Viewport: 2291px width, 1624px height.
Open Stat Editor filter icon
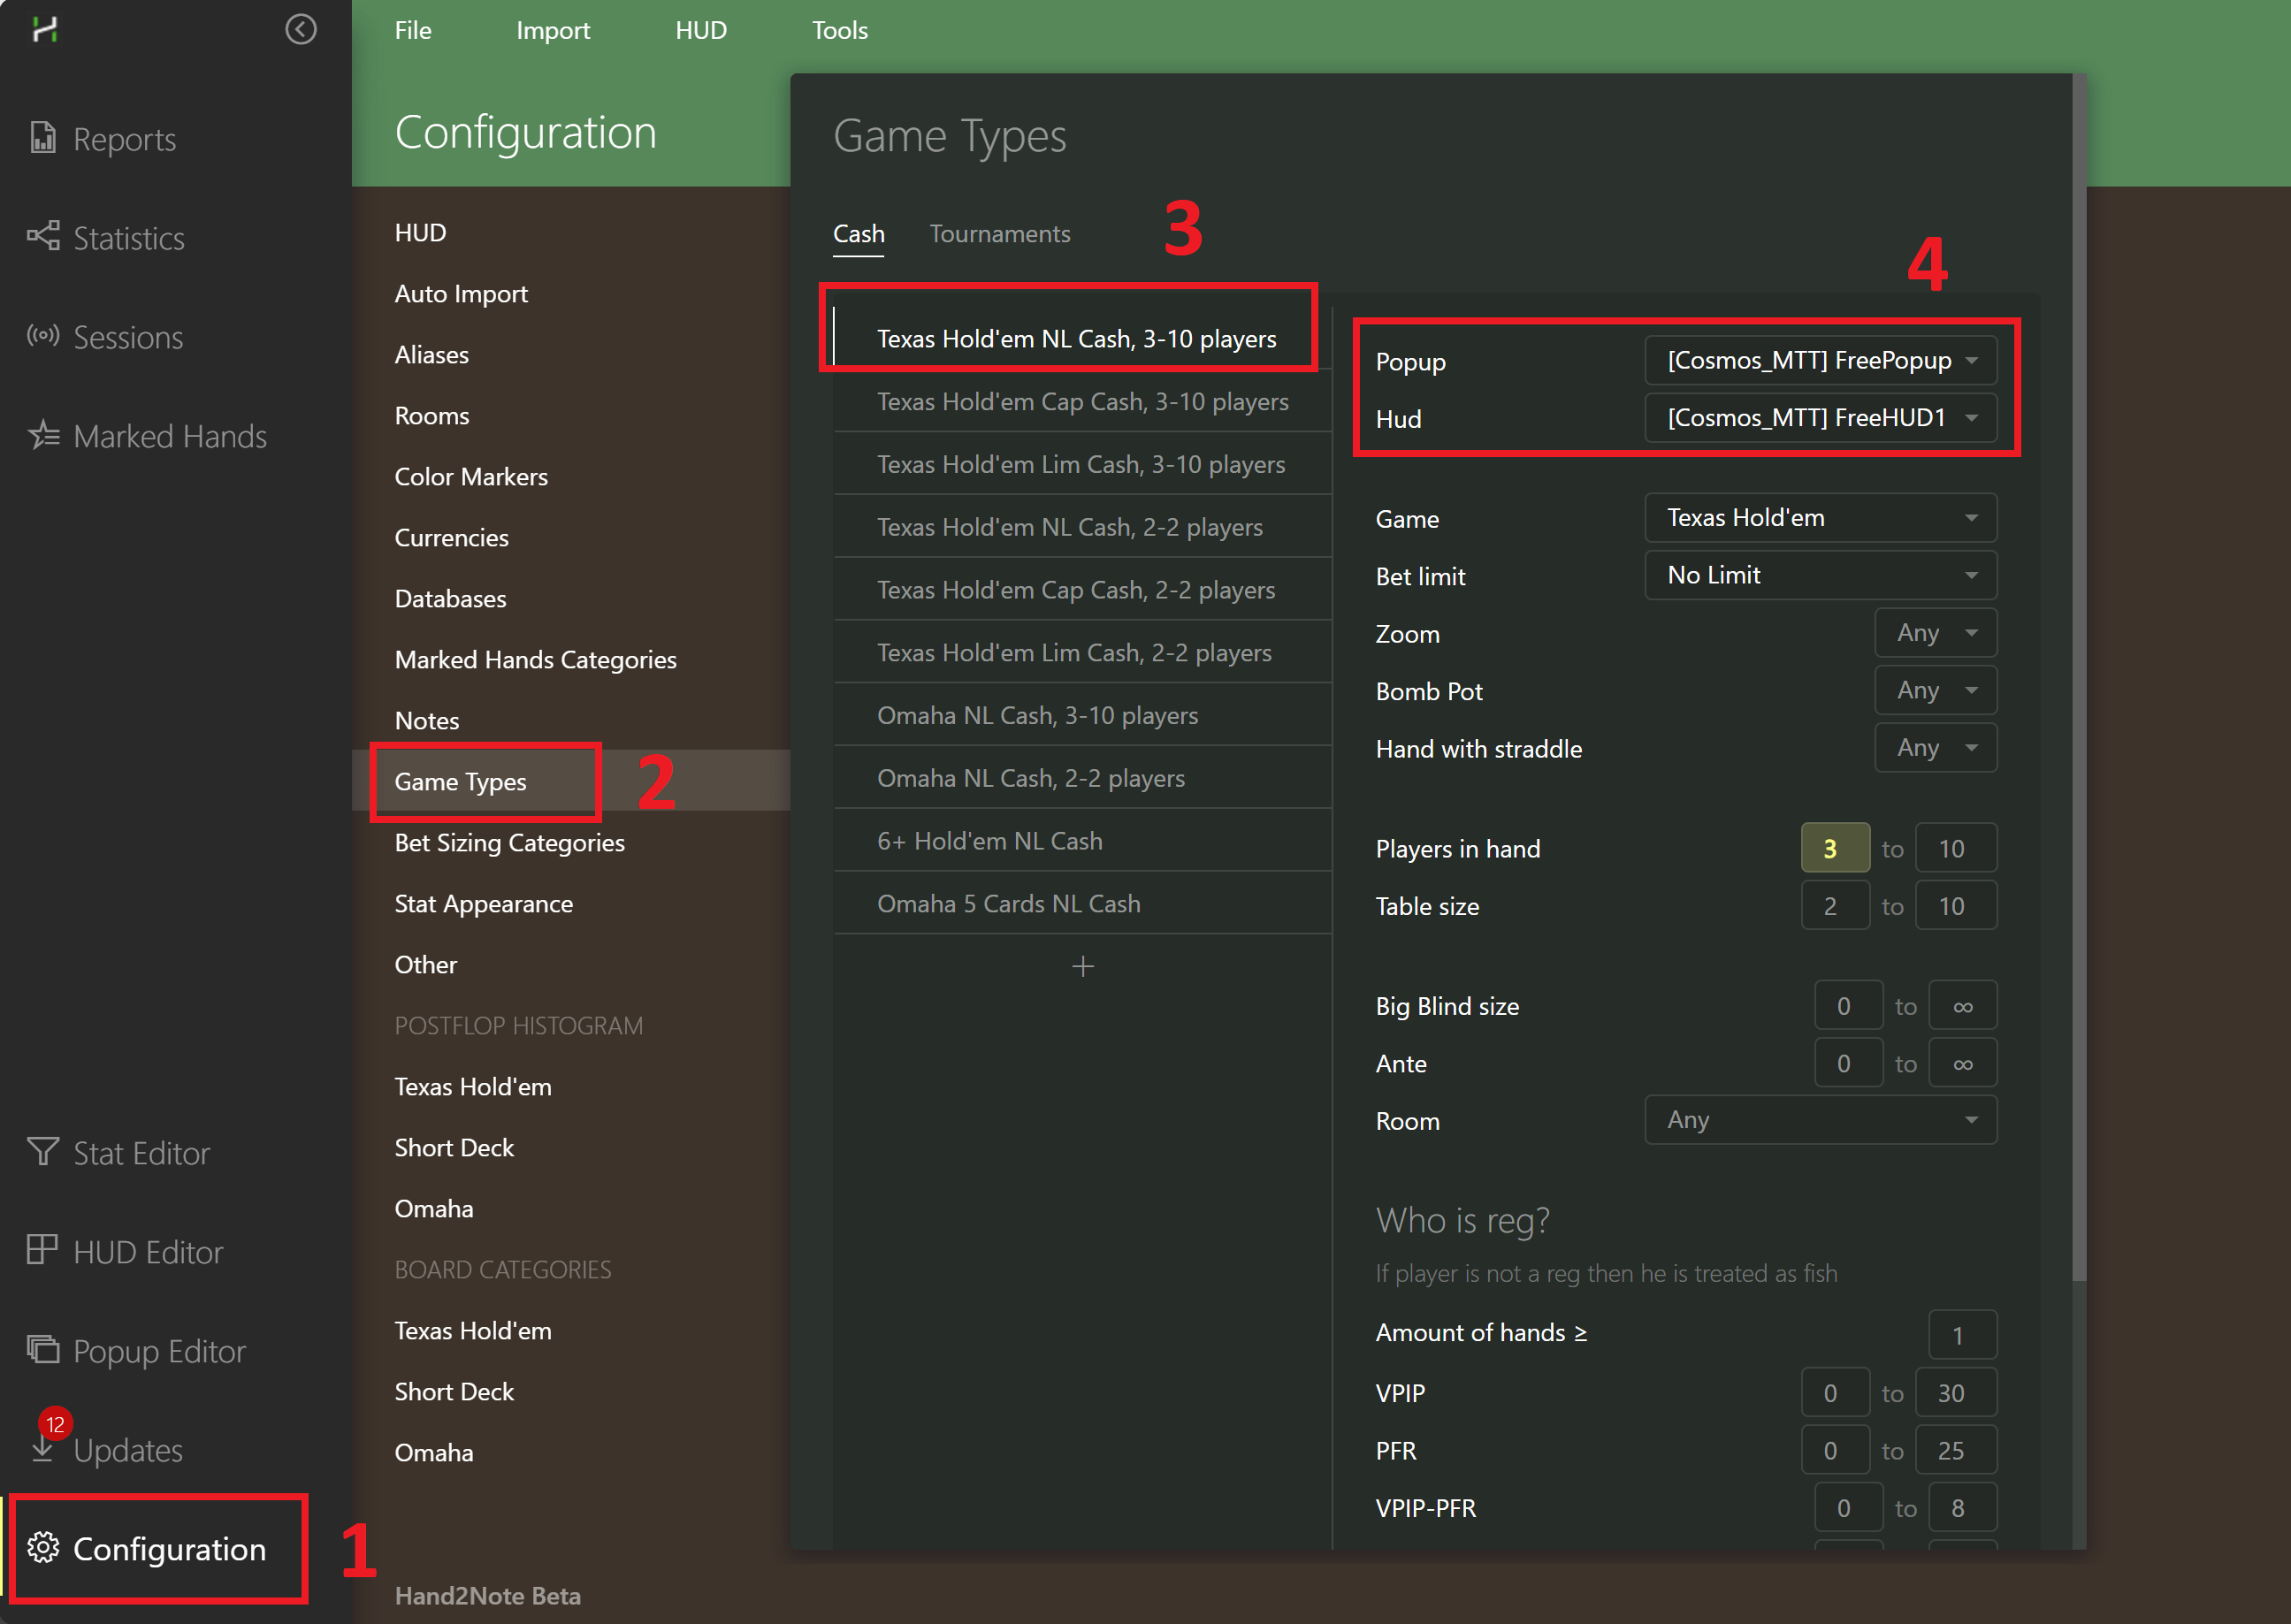[42, 1152]
